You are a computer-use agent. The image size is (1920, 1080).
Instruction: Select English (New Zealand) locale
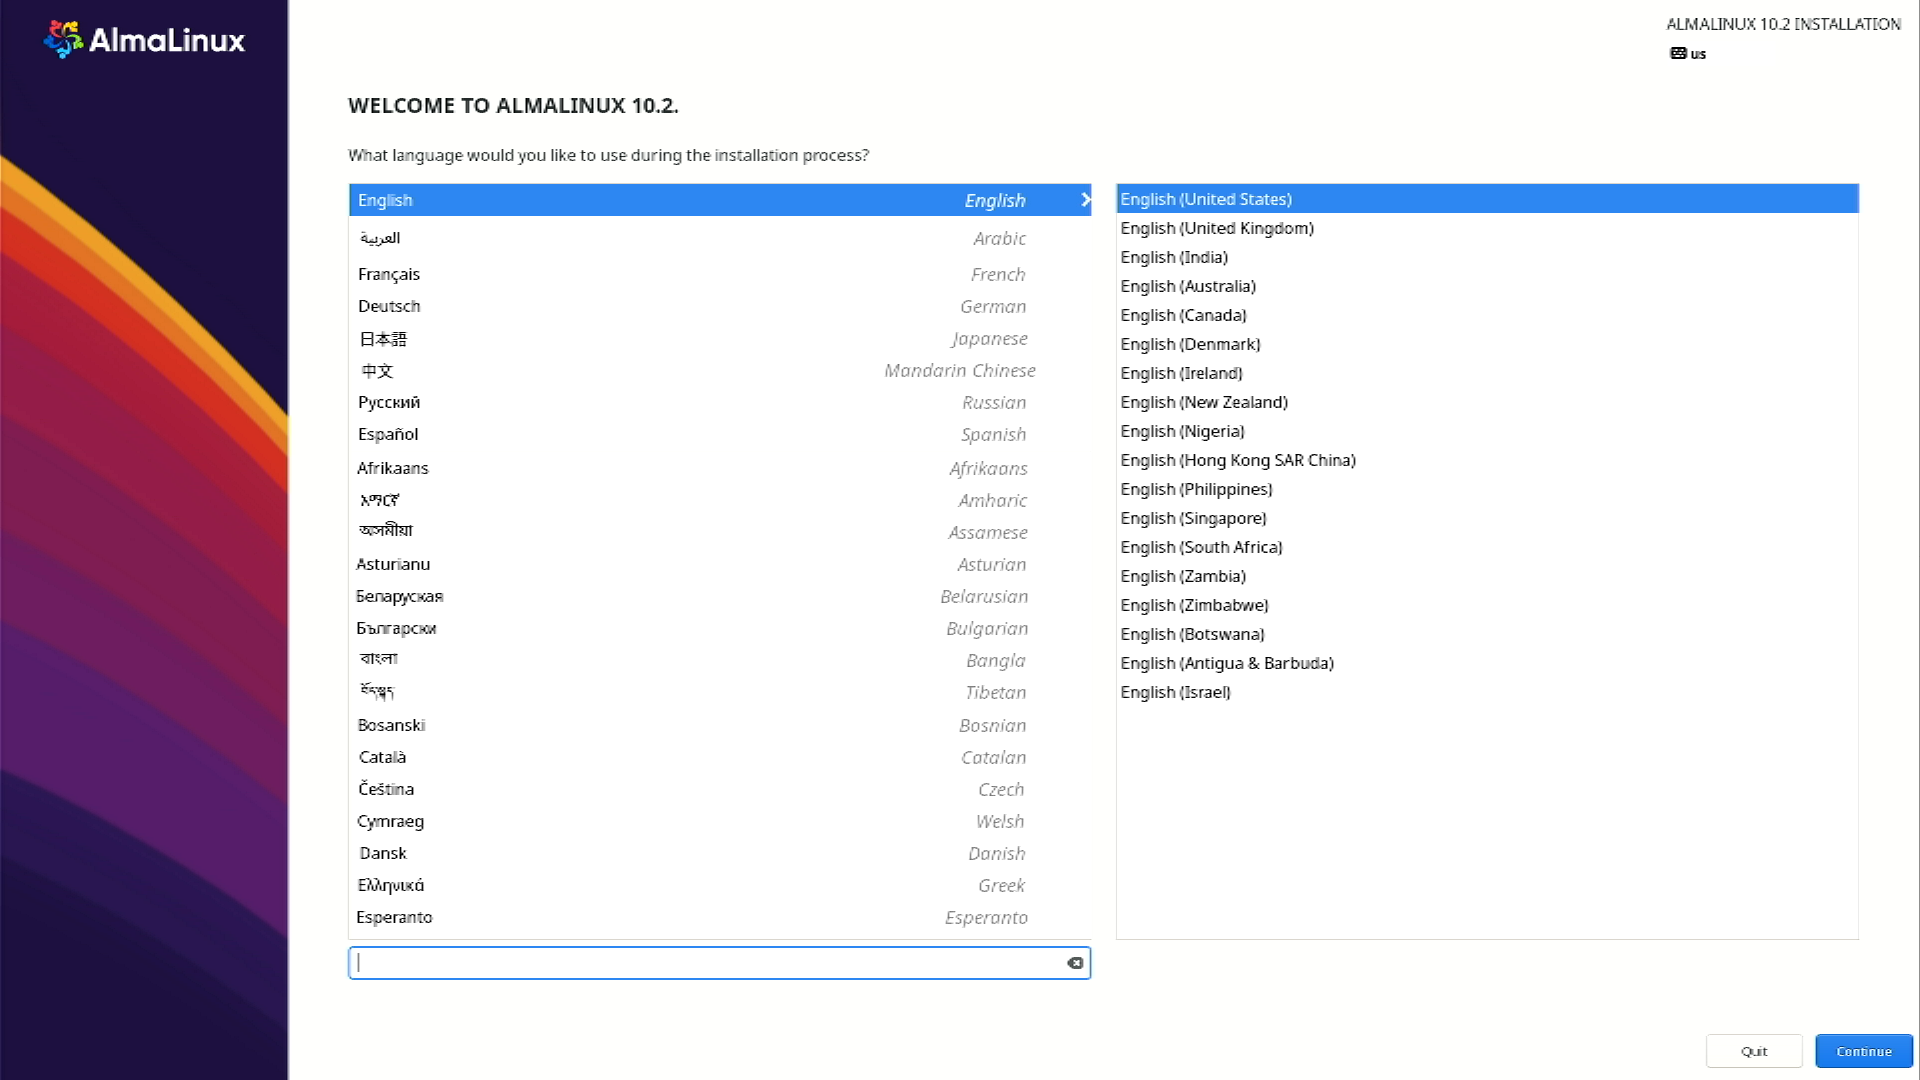coord(1487,402)
